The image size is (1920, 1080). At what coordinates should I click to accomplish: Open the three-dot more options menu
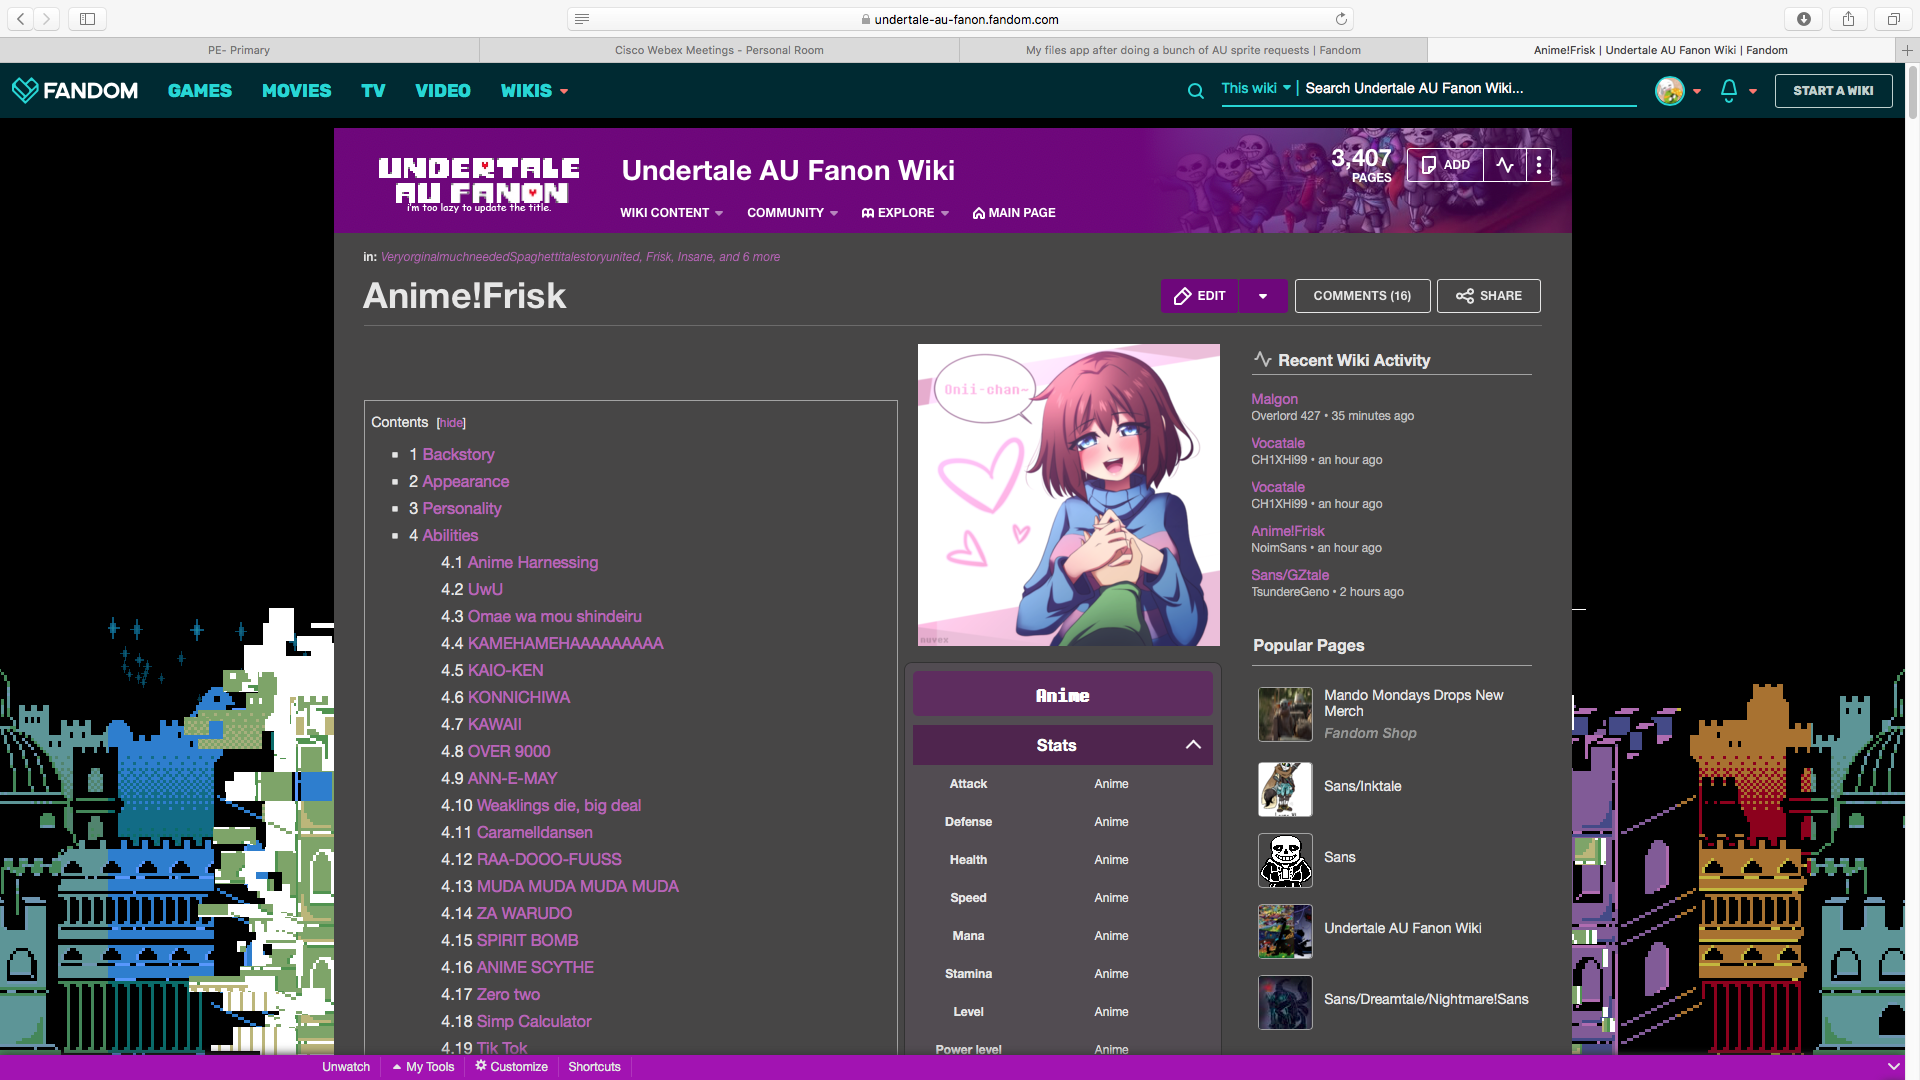tap(1539, 165)
